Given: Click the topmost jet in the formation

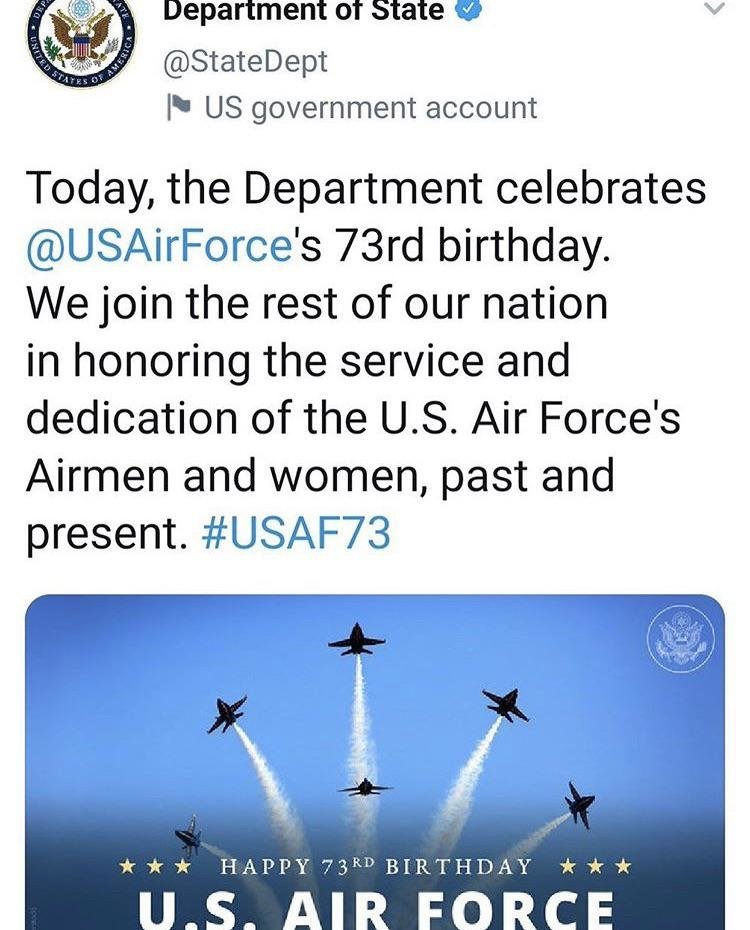Looking at the screenshot, I should click(x=356, y=640).
